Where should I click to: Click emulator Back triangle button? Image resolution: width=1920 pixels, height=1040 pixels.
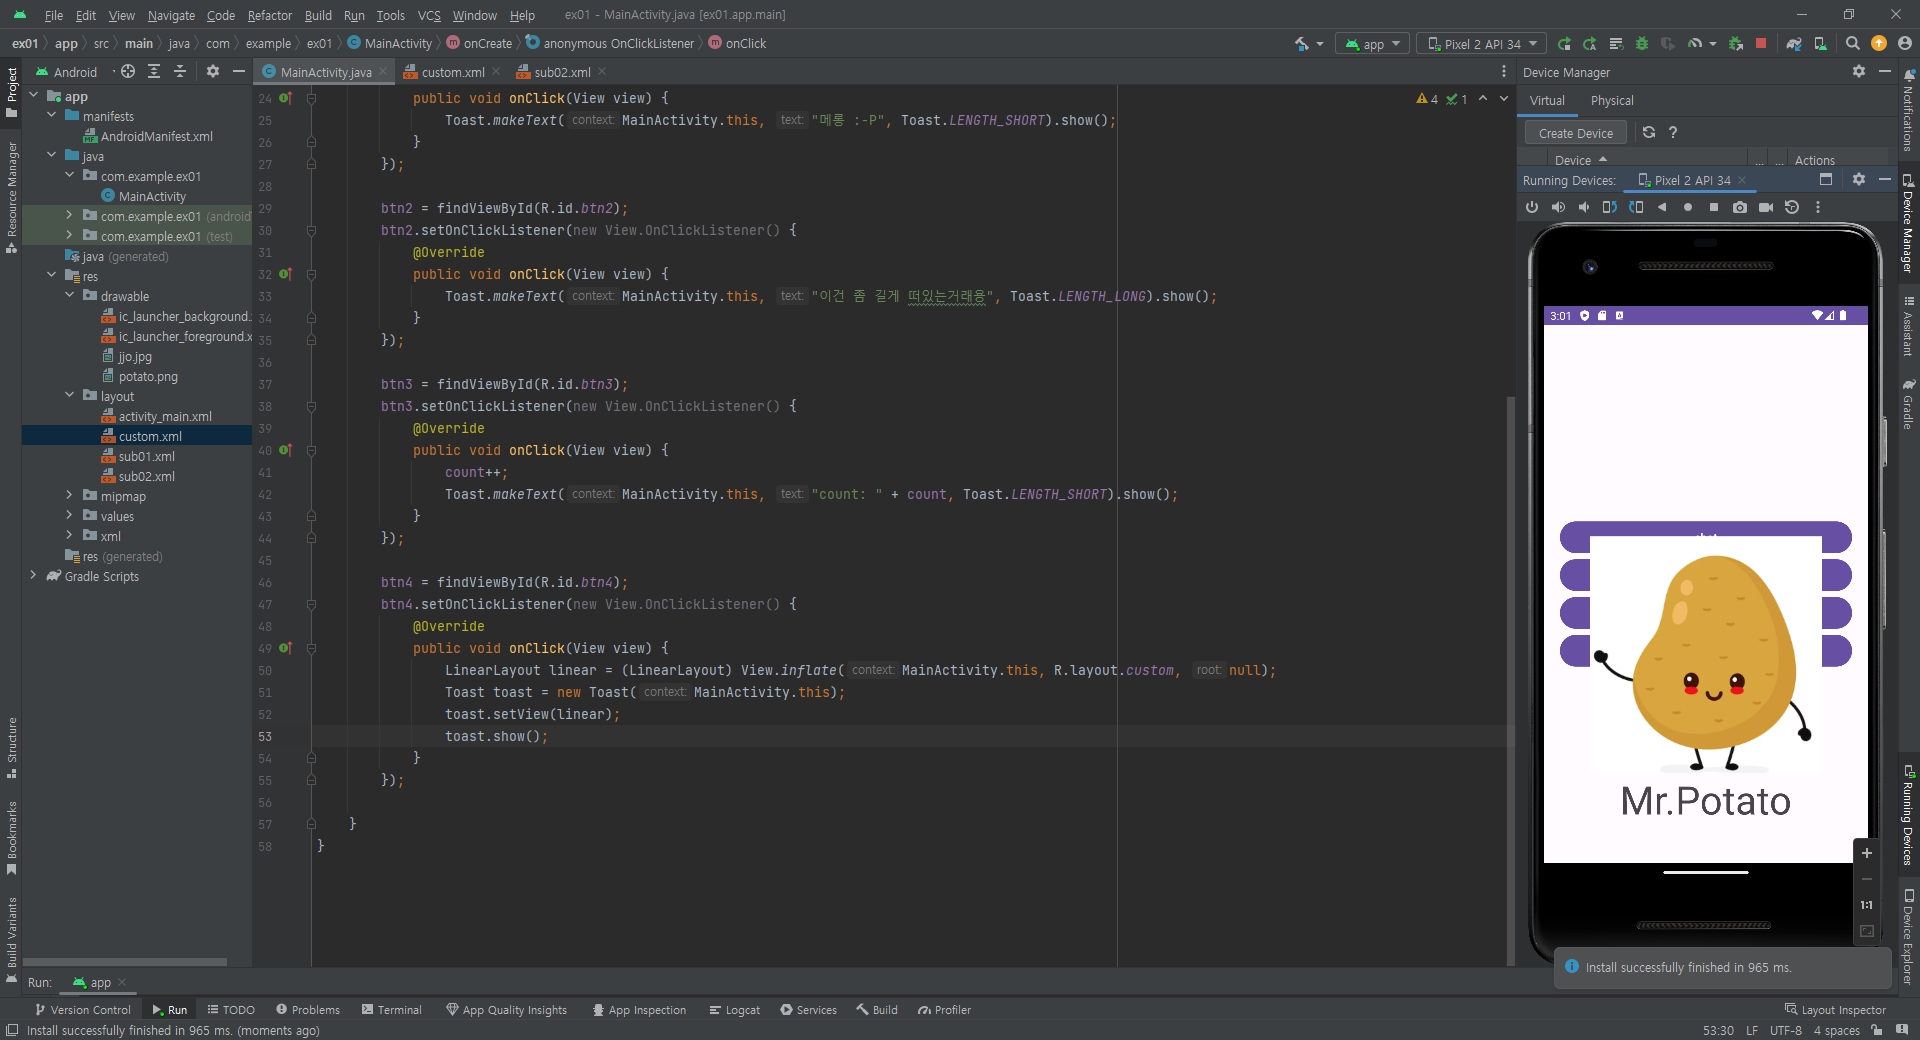[x=1662, y=207]
